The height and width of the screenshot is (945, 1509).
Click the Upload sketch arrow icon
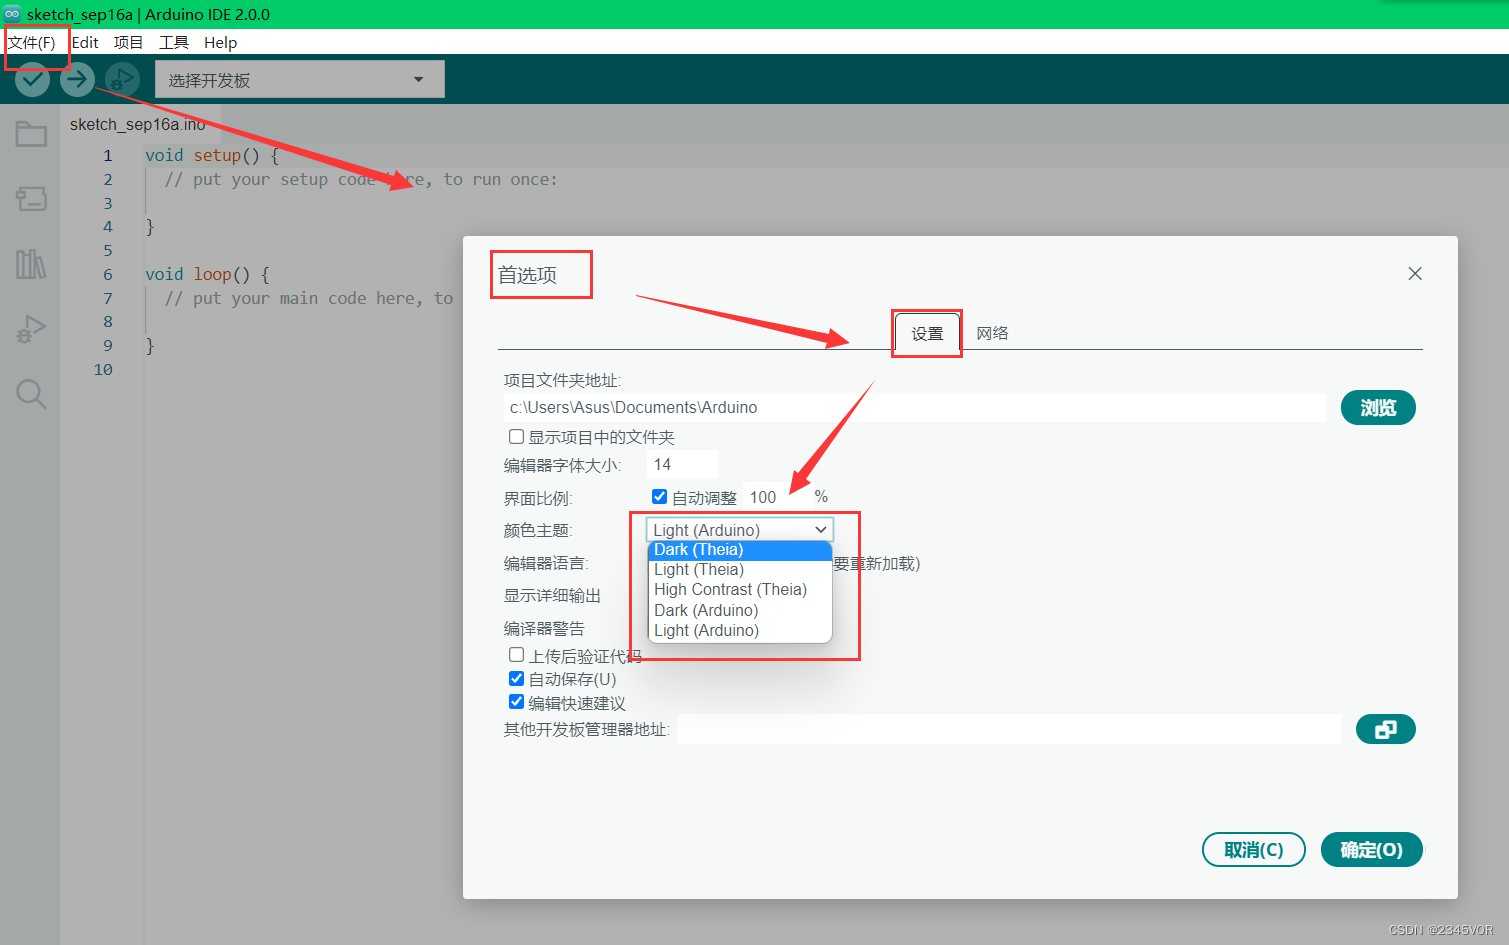click(77, 79)
